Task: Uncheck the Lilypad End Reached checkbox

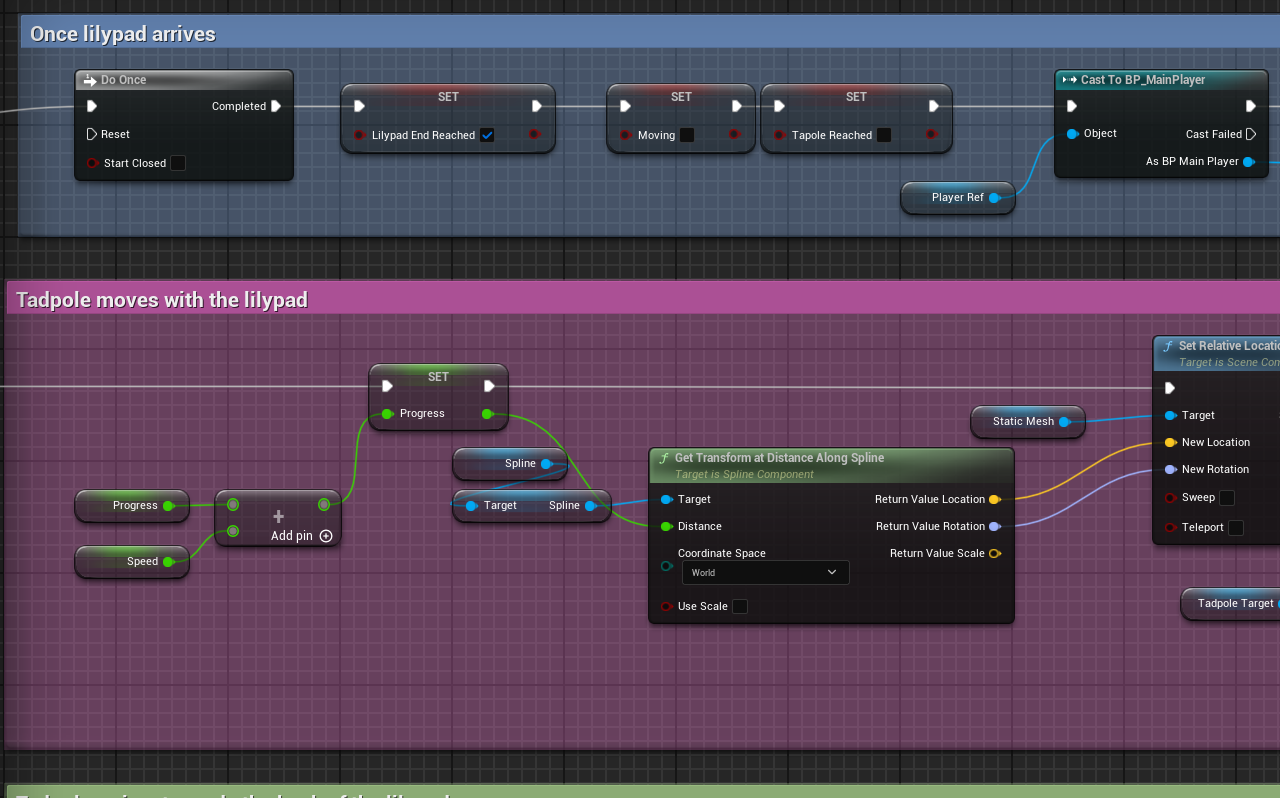Action: [487, 135]
